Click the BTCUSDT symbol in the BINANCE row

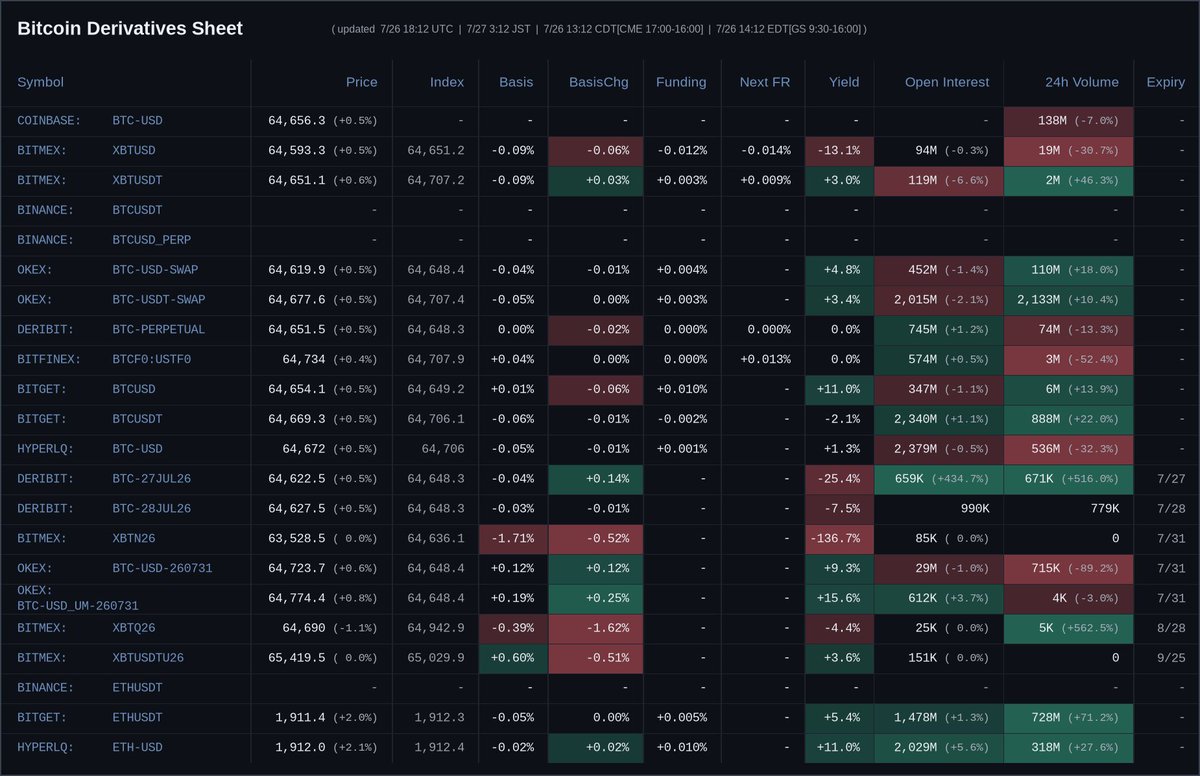pos(137,211)
